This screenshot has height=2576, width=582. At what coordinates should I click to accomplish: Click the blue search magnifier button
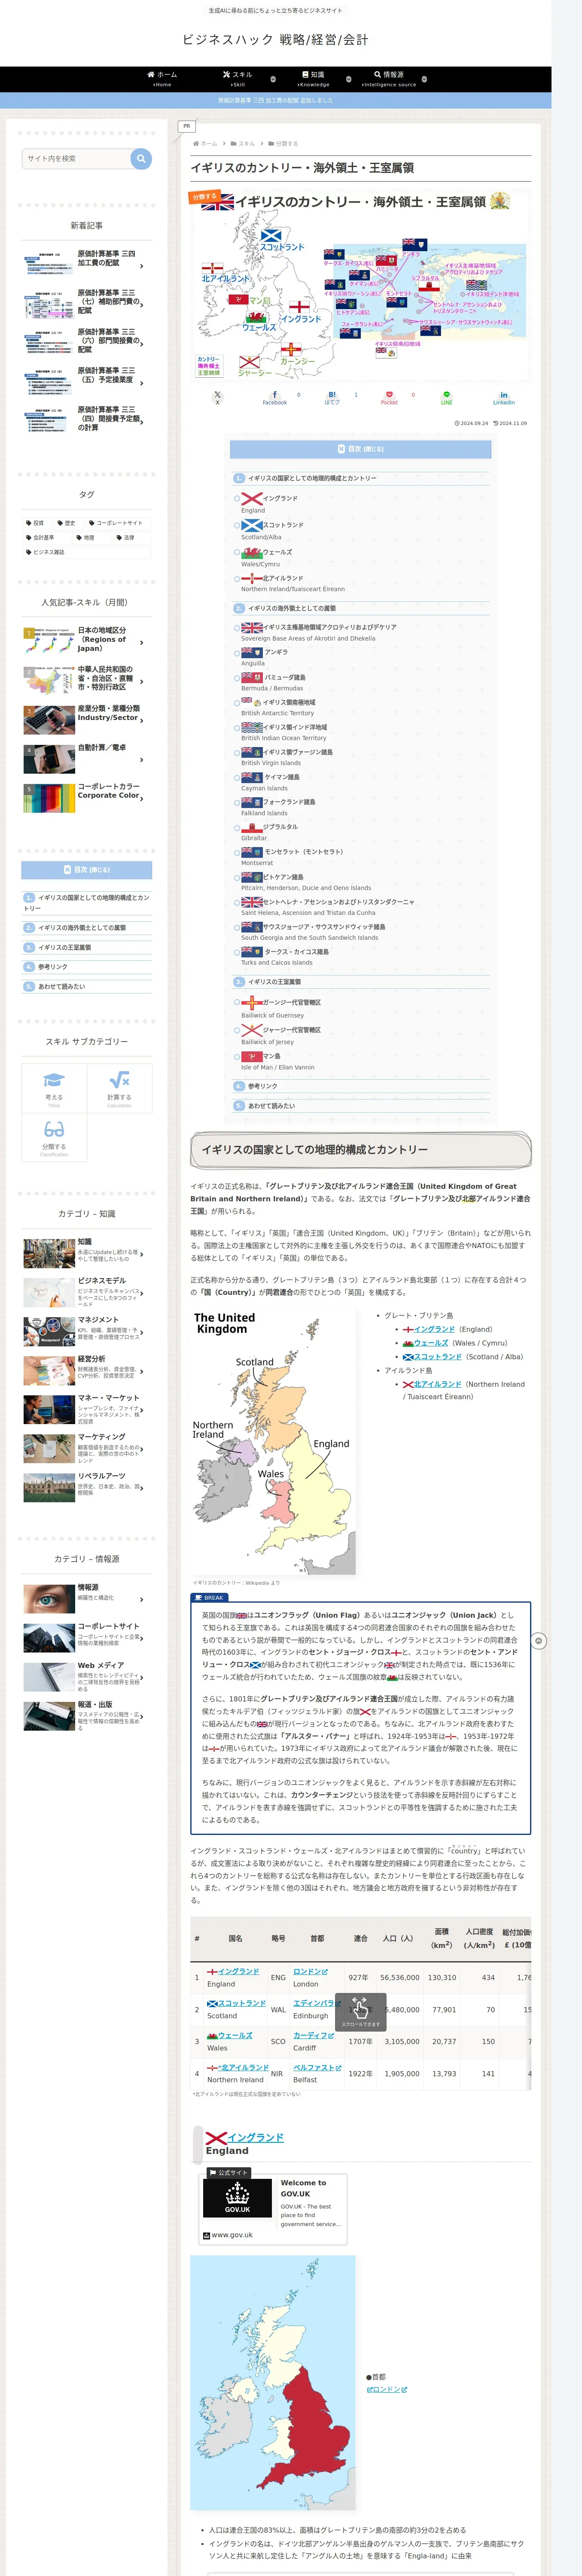point(141,159)
